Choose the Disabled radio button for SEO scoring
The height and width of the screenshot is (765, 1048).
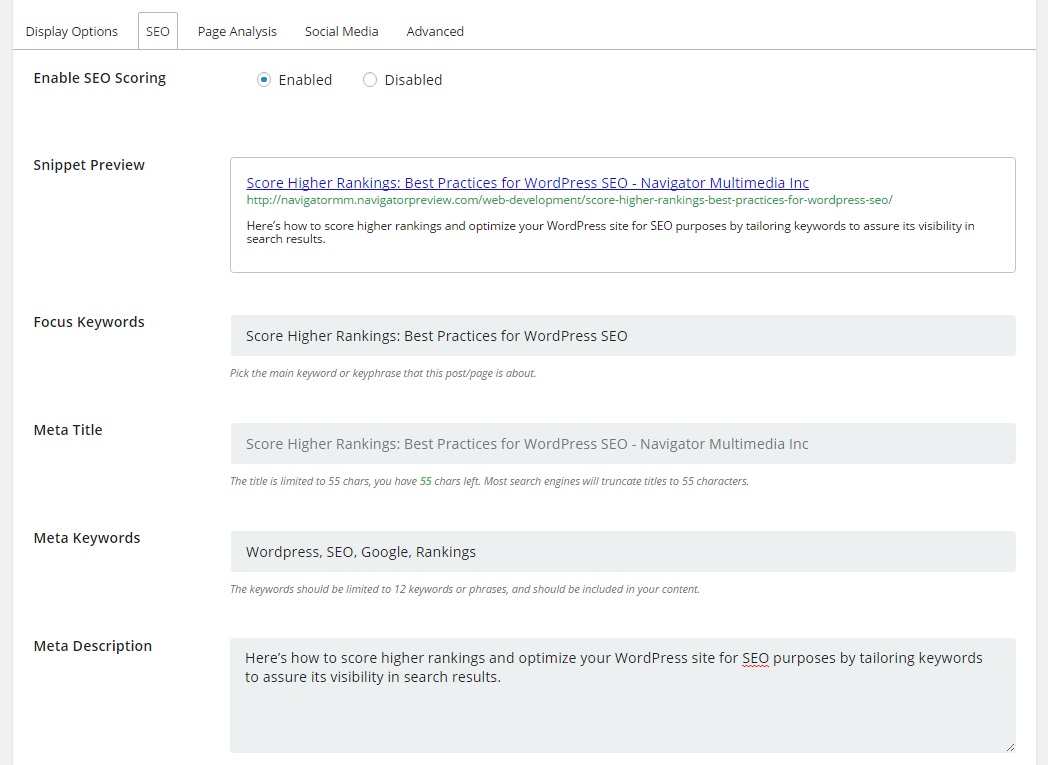point(370,80)
